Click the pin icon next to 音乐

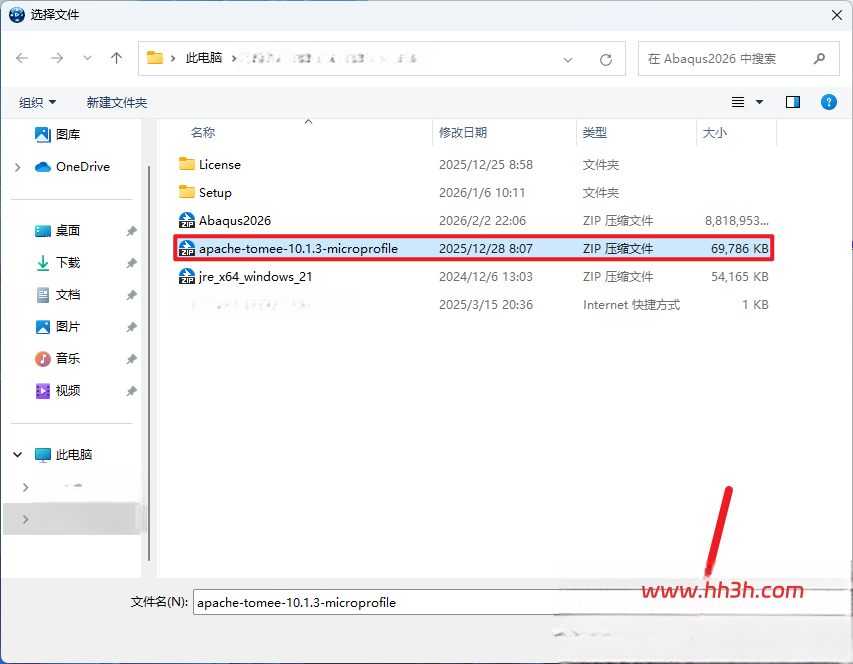coord(131,359)
